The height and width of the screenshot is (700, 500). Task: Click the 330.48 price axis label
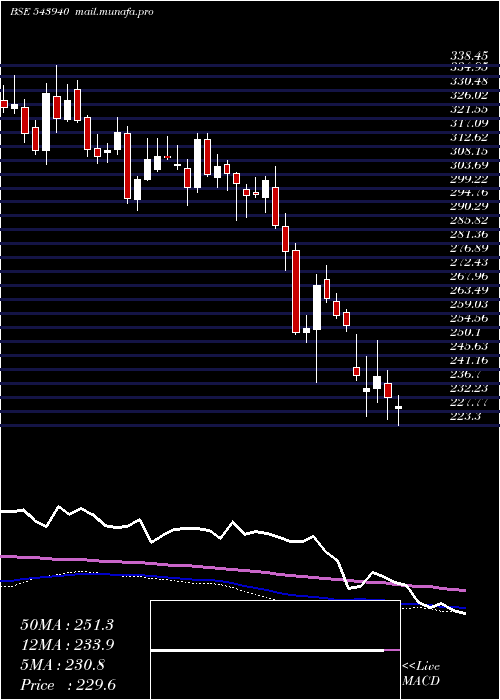point(468,82)
